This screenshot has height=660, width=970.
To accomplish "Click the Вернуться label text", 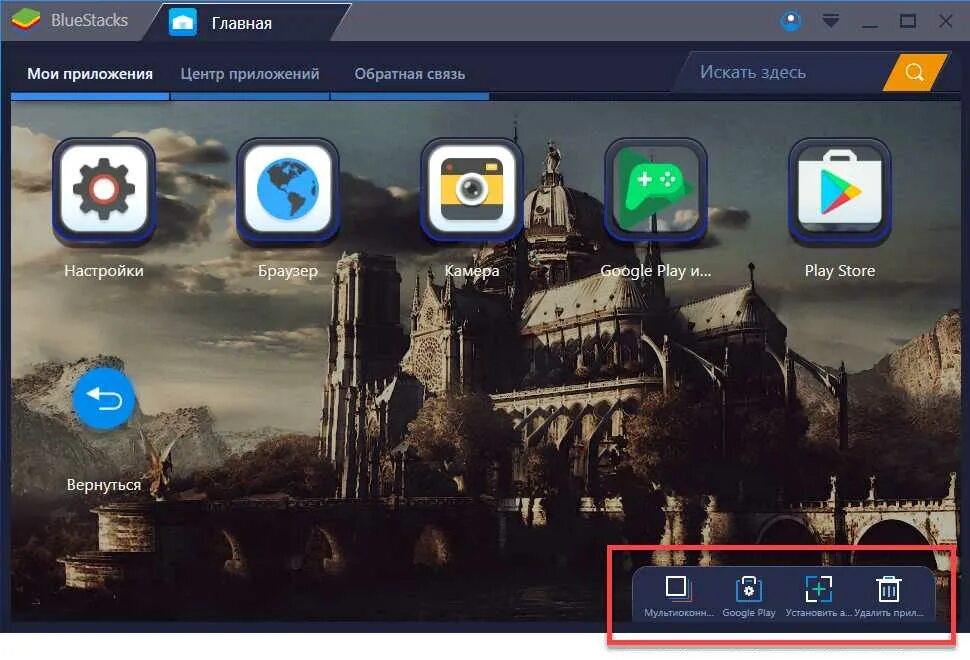I will tap(104, 484).
